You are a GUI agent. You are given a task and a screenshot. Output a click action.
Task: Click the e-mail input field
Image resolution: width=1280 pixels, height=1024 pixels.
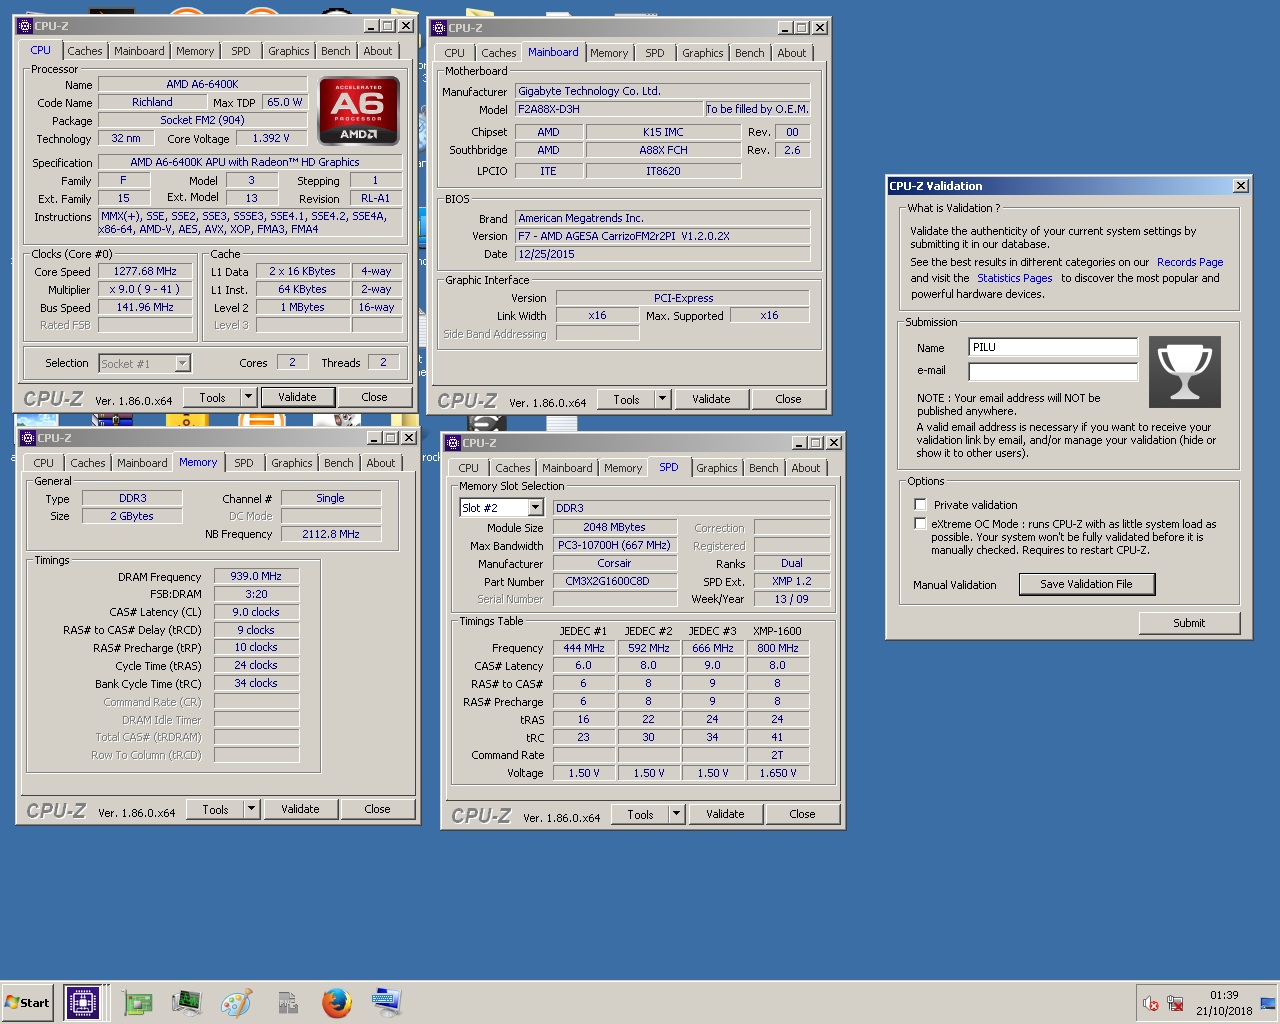coord(1053,371)
